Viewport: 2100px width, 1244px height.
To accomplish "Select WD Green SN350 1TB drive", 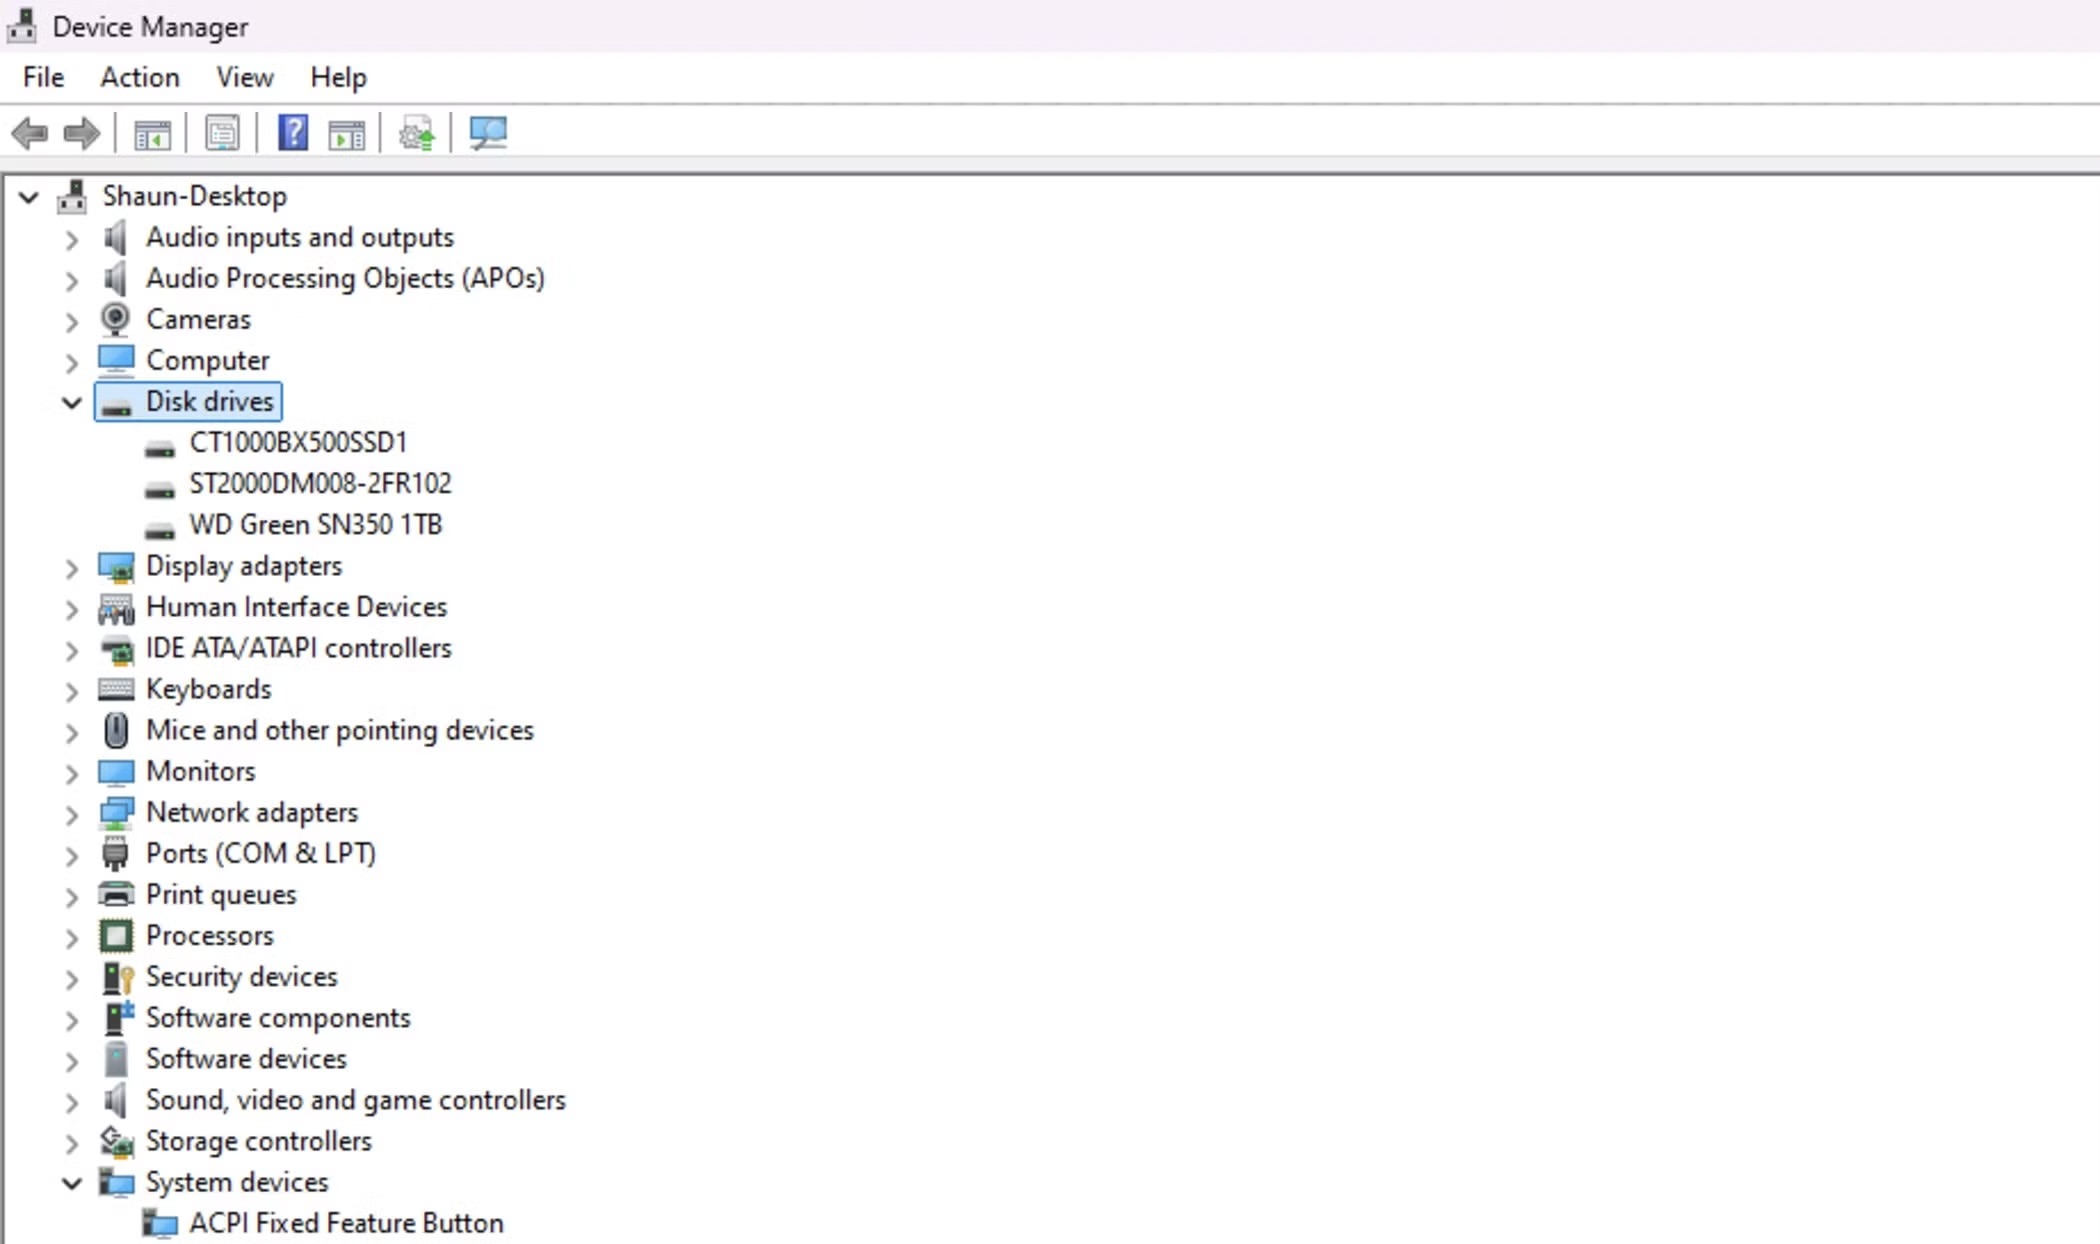I will tap(315, 524).
